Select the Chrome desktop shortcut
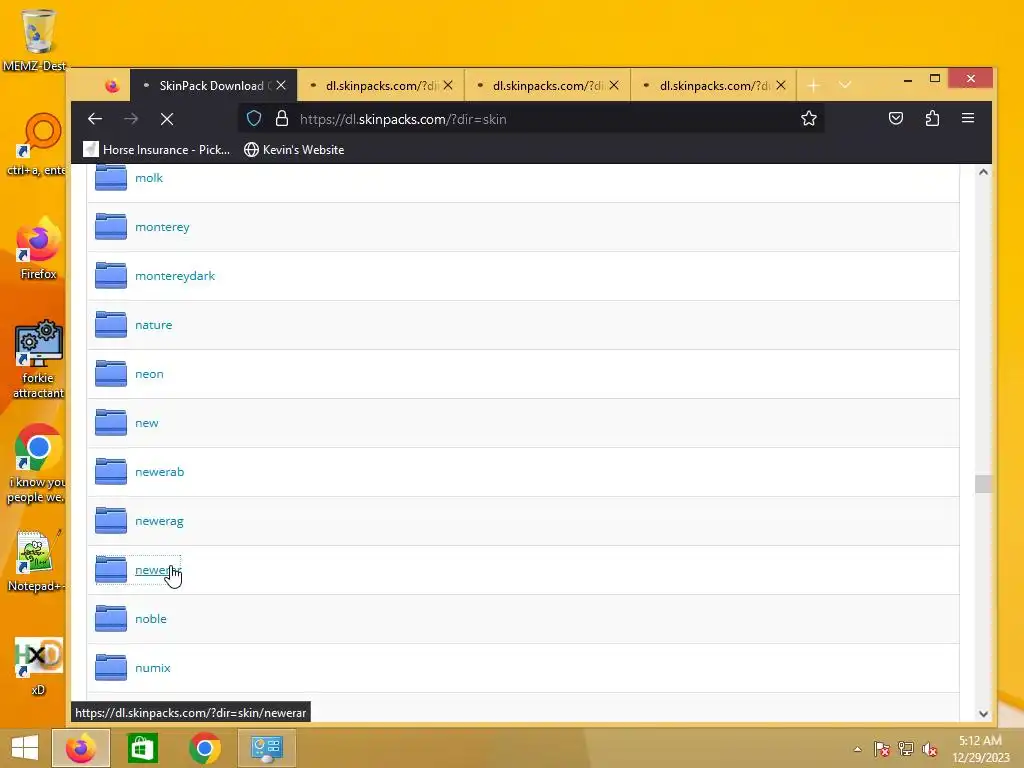 click(x=38, y=464)
